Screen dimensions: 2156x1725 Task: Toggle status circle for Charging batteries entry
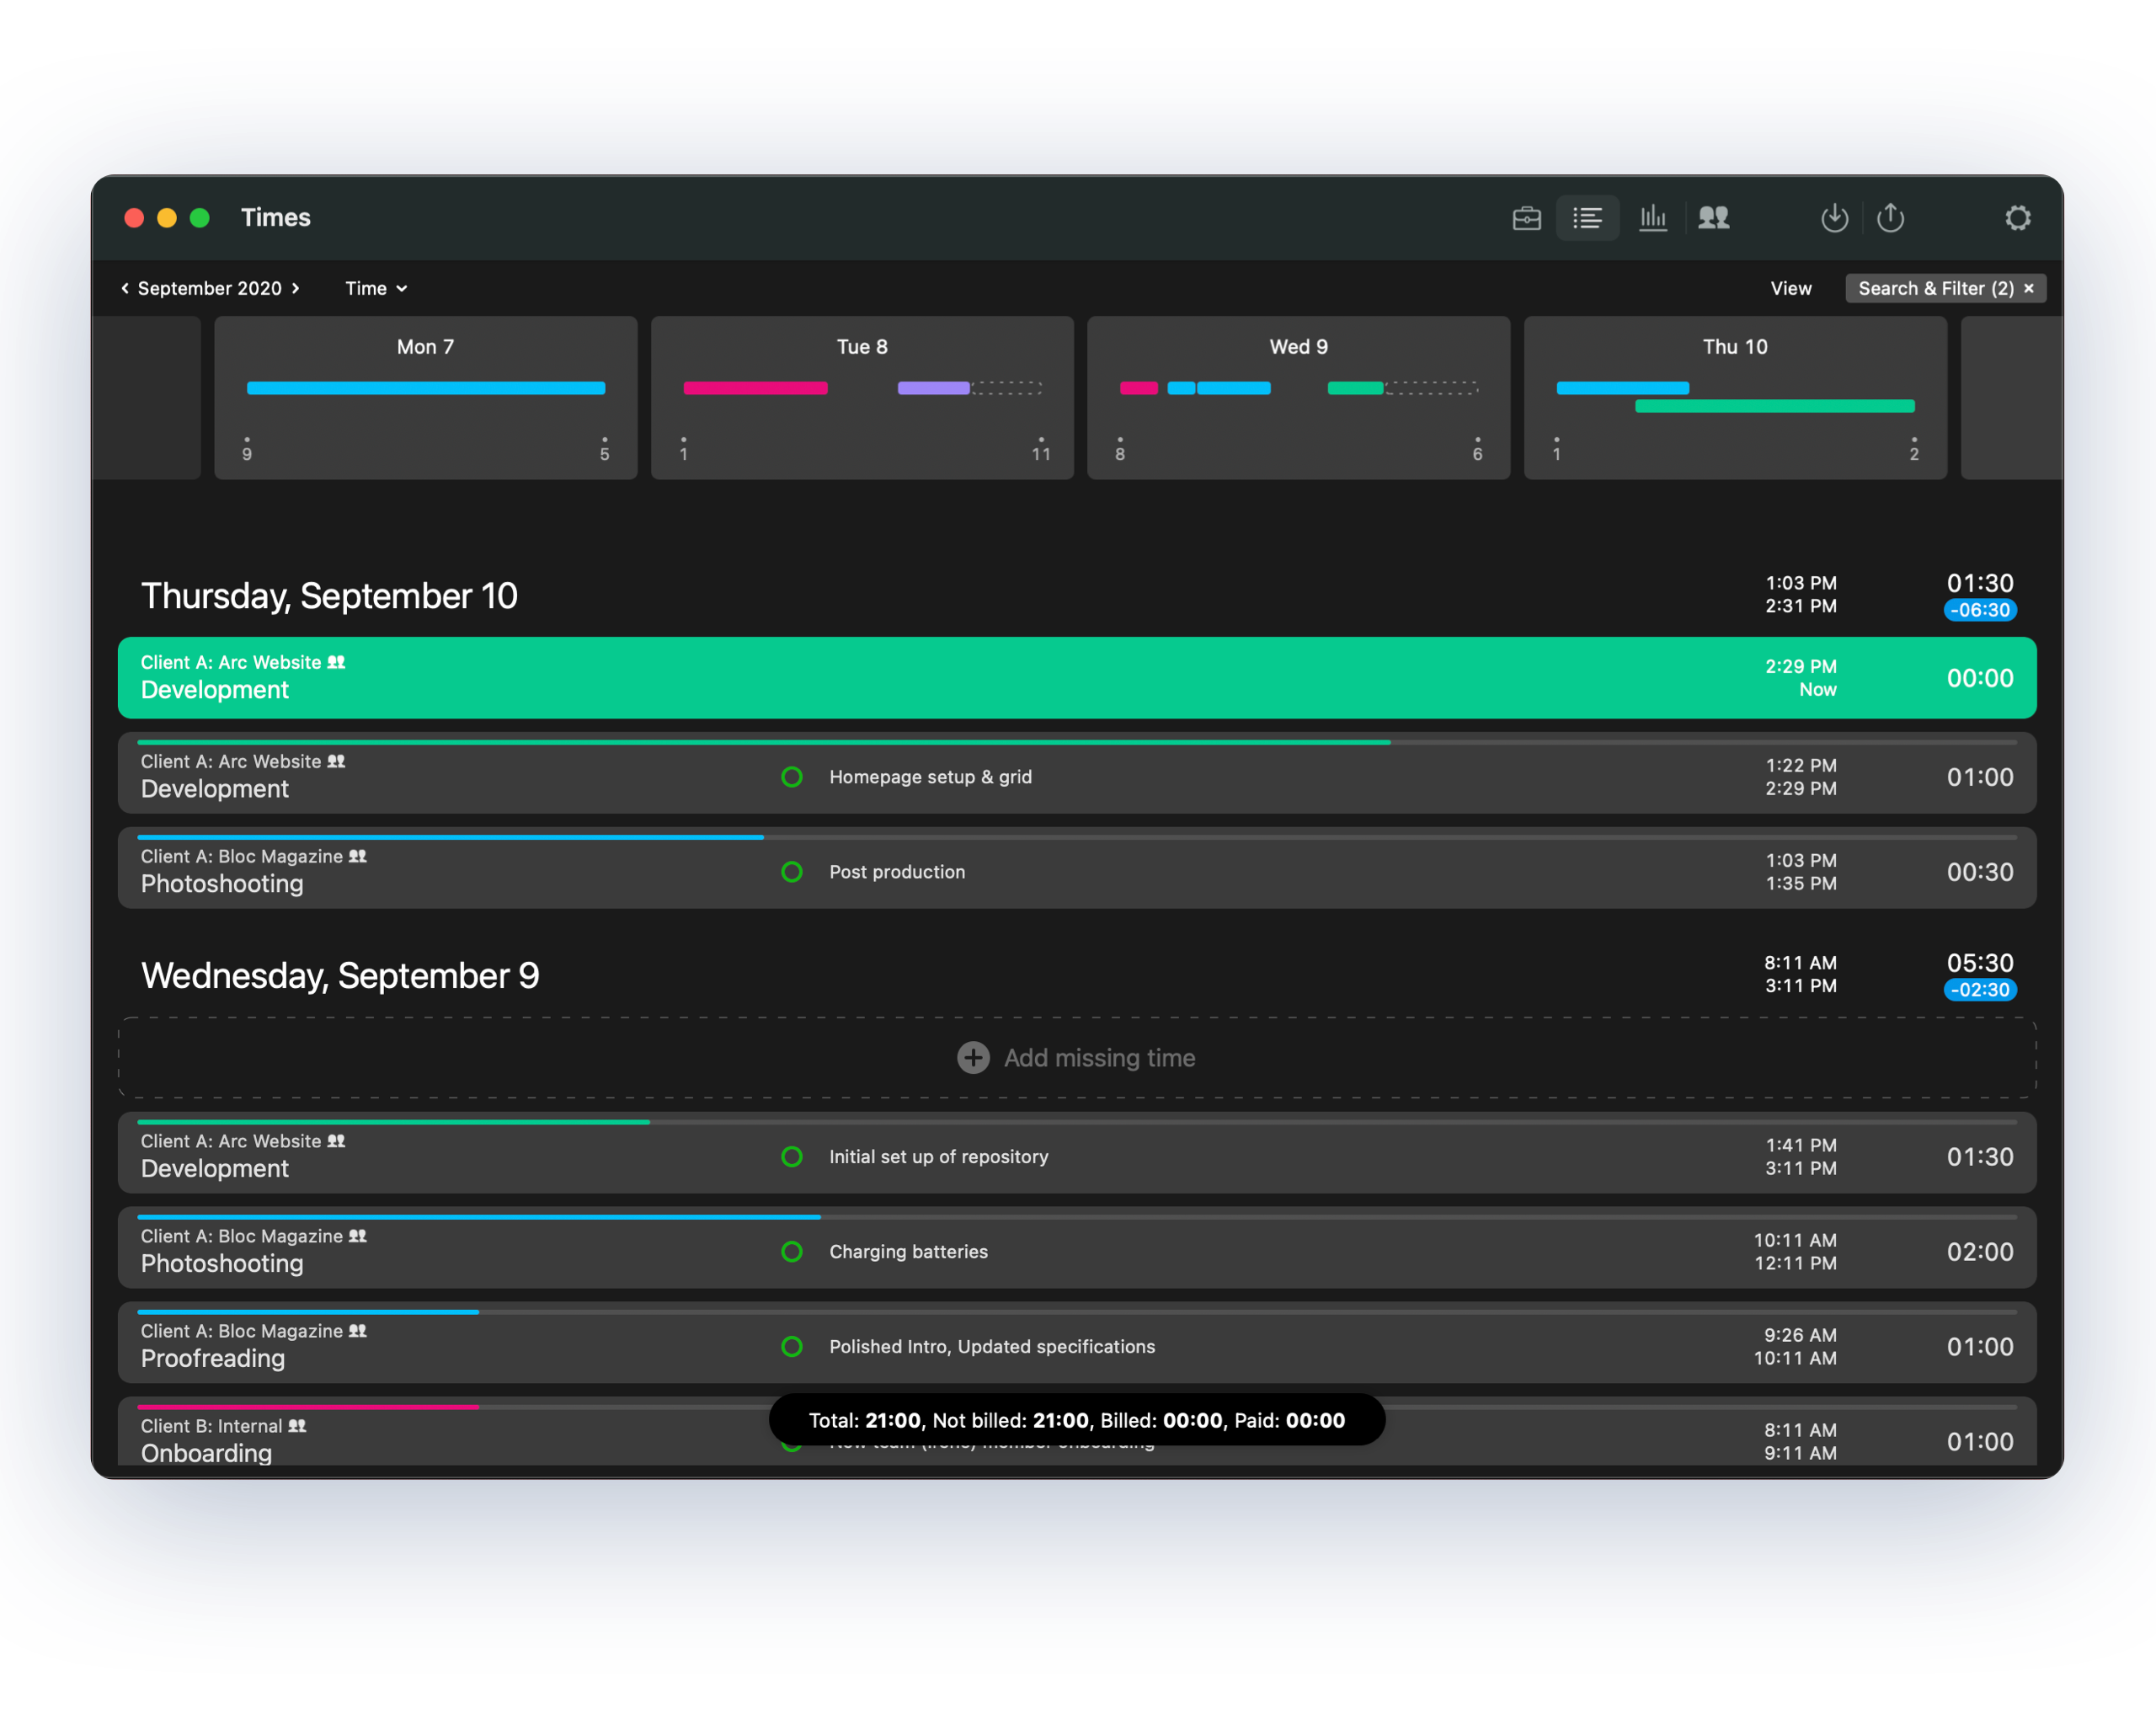(792, 1252)
